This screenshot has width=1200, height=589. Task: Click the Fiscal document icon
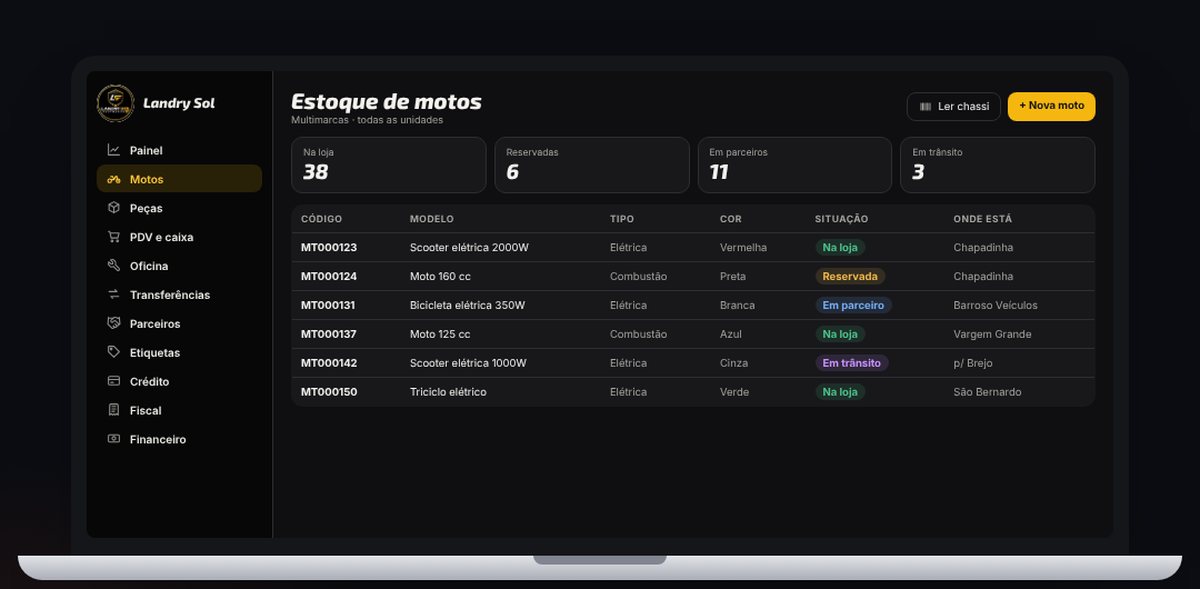tap(114, 411)
